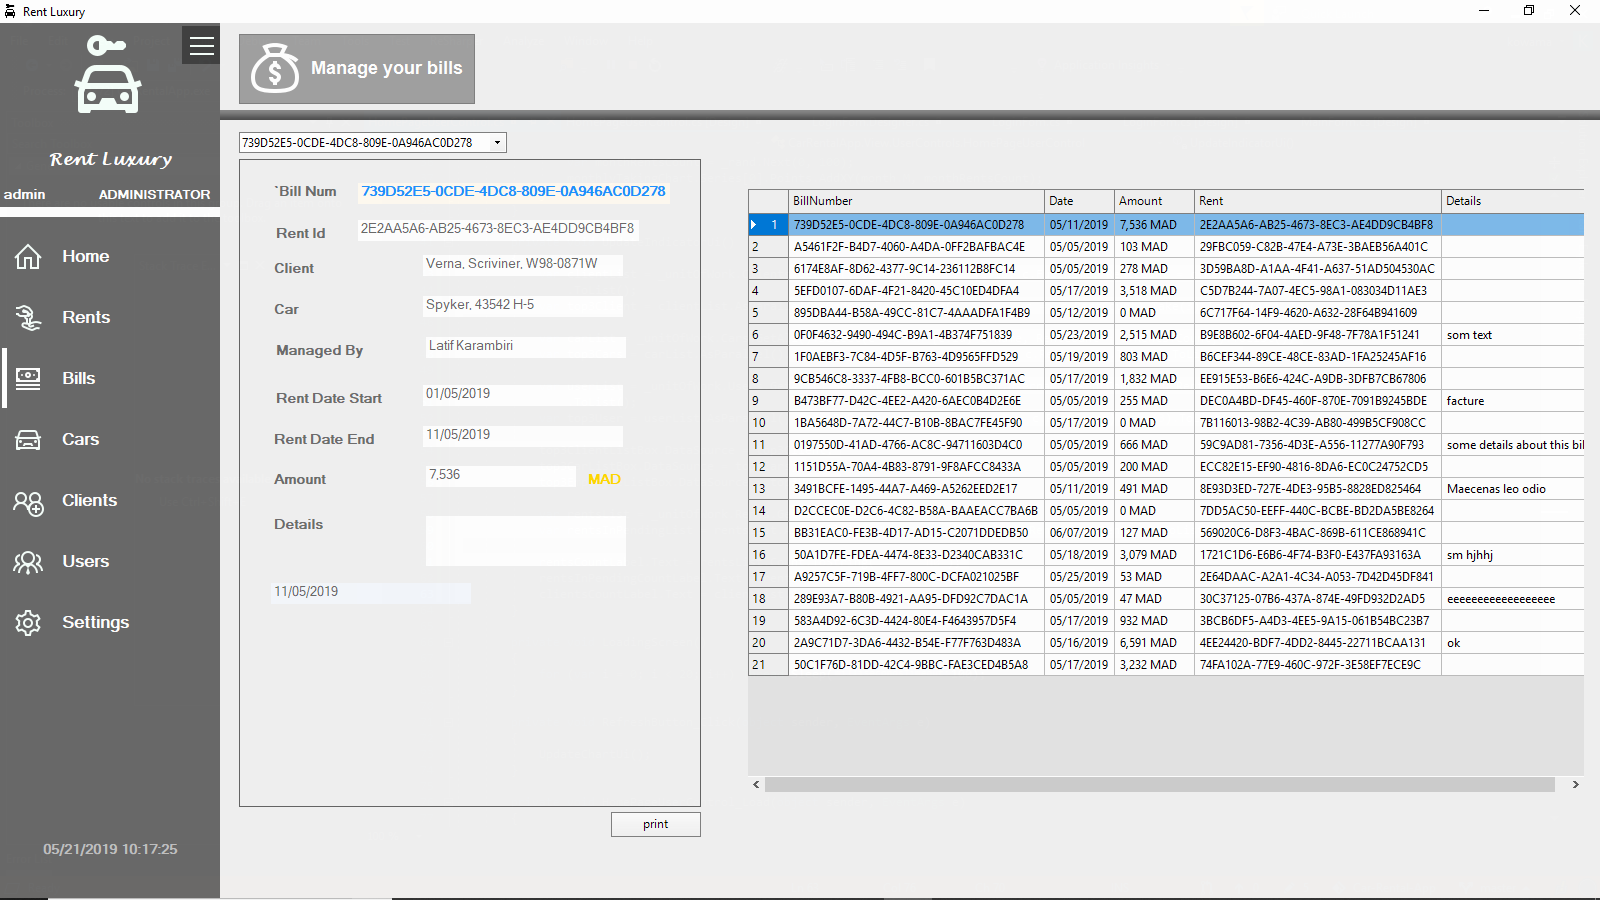Select bill A5461F2F-B4D7-4060-A4DA-0FF2BAFBAC4E row
The width and height of the screenshot is (1600, 900).
click(x=1166, y=247)
